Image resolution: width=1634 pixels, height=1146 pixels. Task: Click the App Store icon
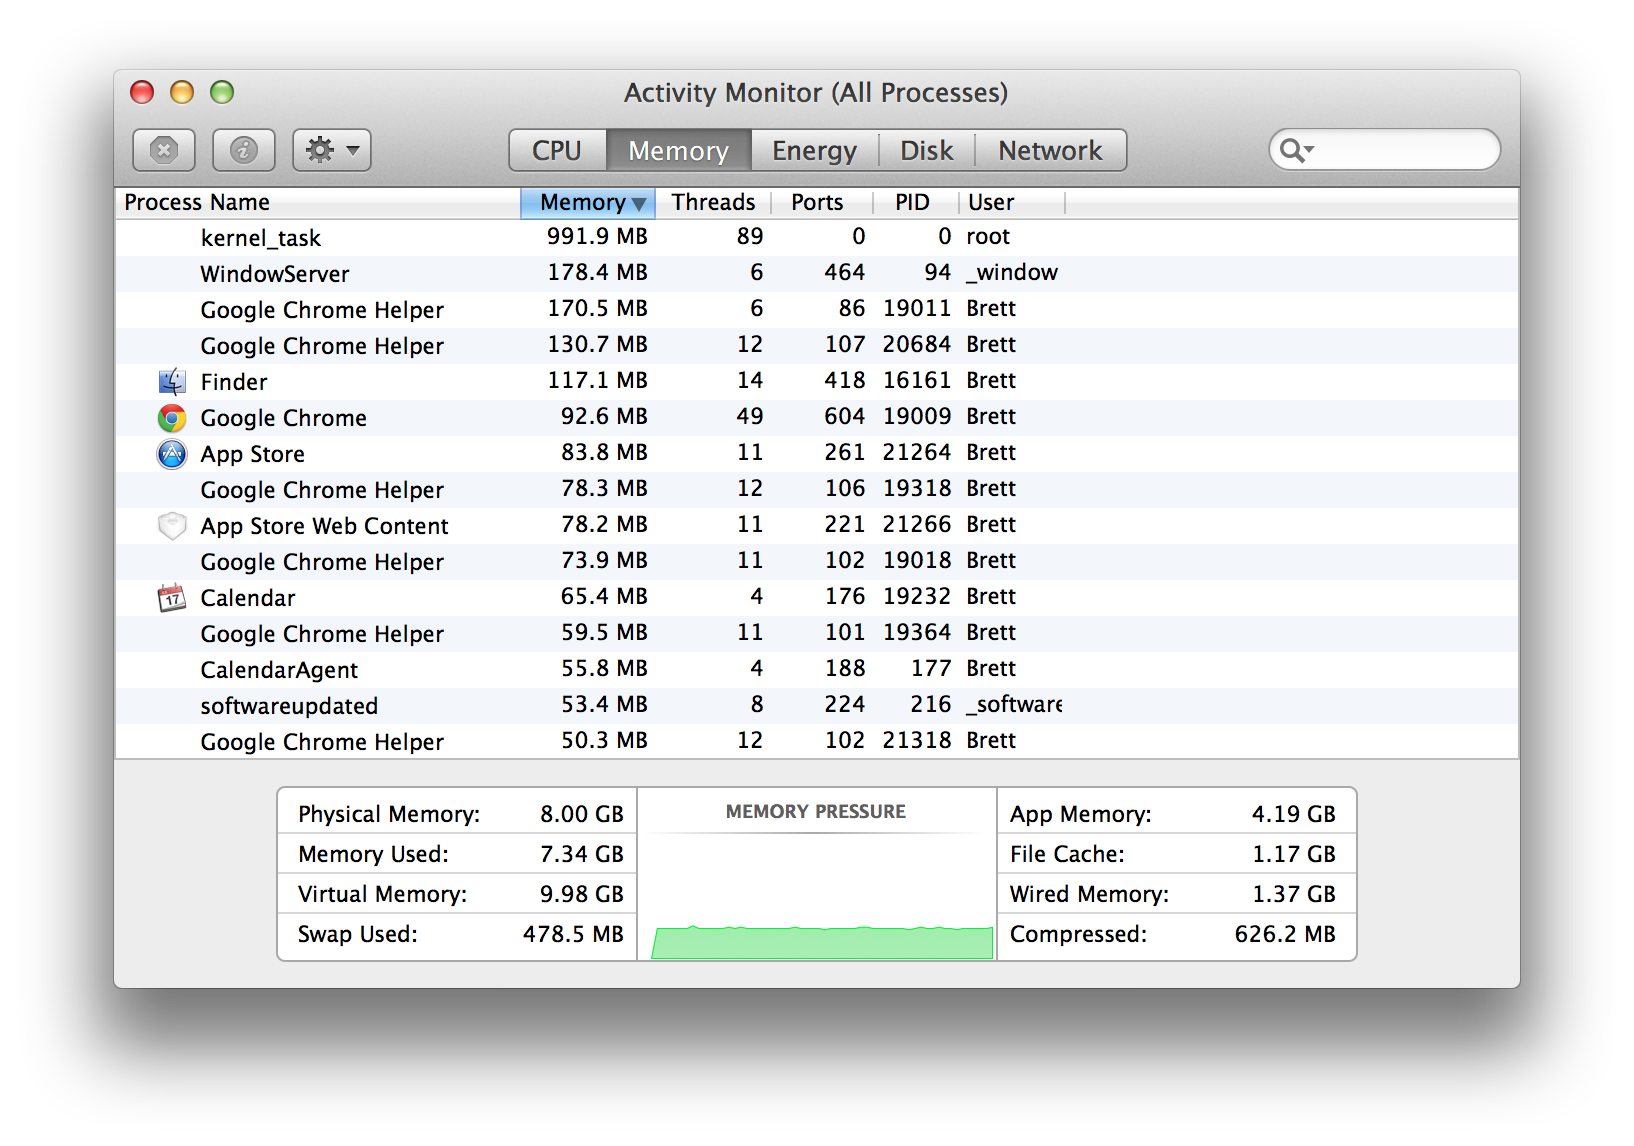[172, 454]
